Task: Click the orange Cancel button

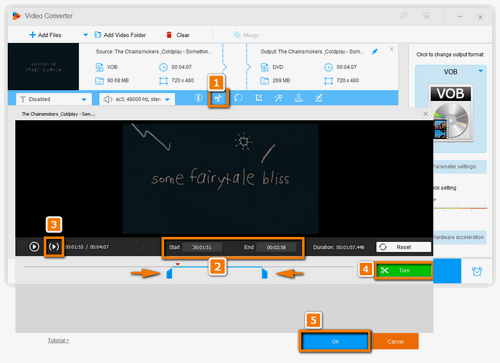Action: [x=395, y=341]
